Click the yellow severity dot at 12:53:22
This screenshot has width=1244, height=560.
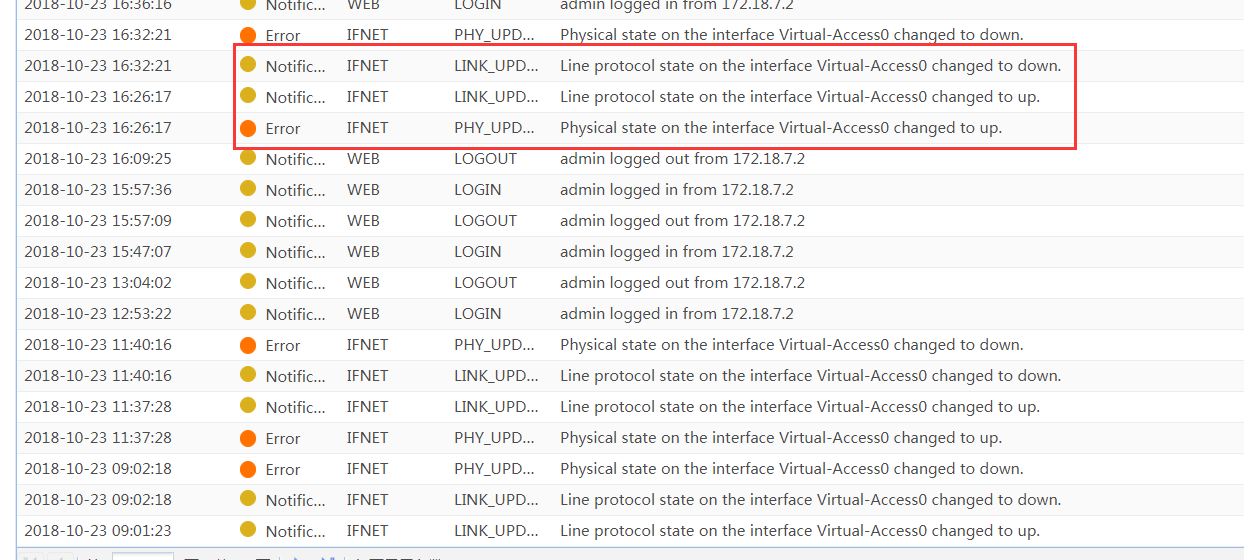pyautogui.click(x=248, y=314)
